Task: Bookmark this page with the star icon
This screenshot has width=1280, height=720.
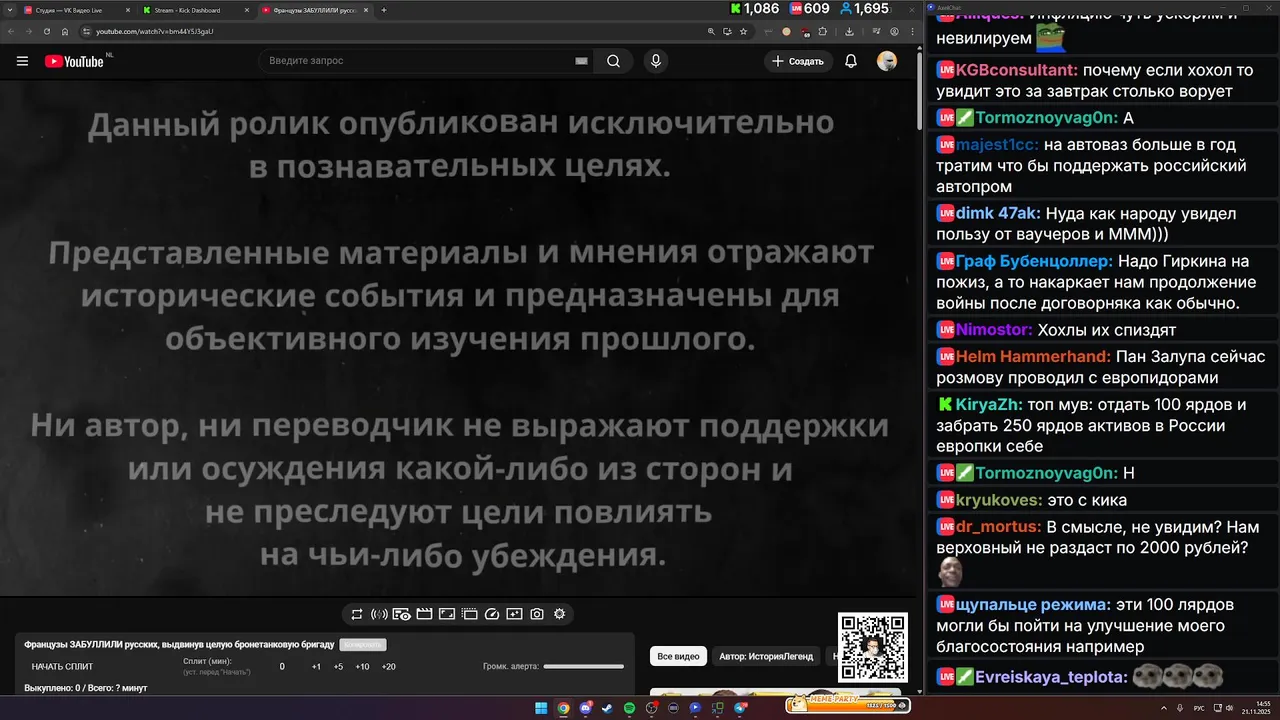Action: [743, 32]
